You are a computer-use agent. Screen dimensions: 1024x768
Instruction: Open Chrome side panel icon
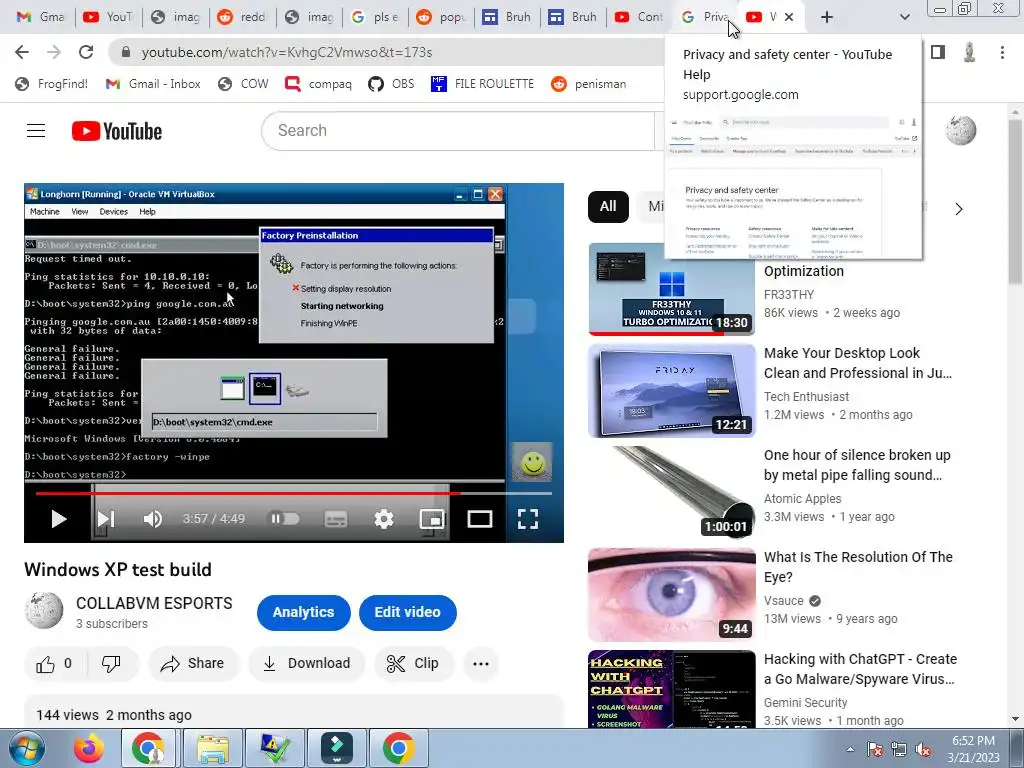[938, 52]
